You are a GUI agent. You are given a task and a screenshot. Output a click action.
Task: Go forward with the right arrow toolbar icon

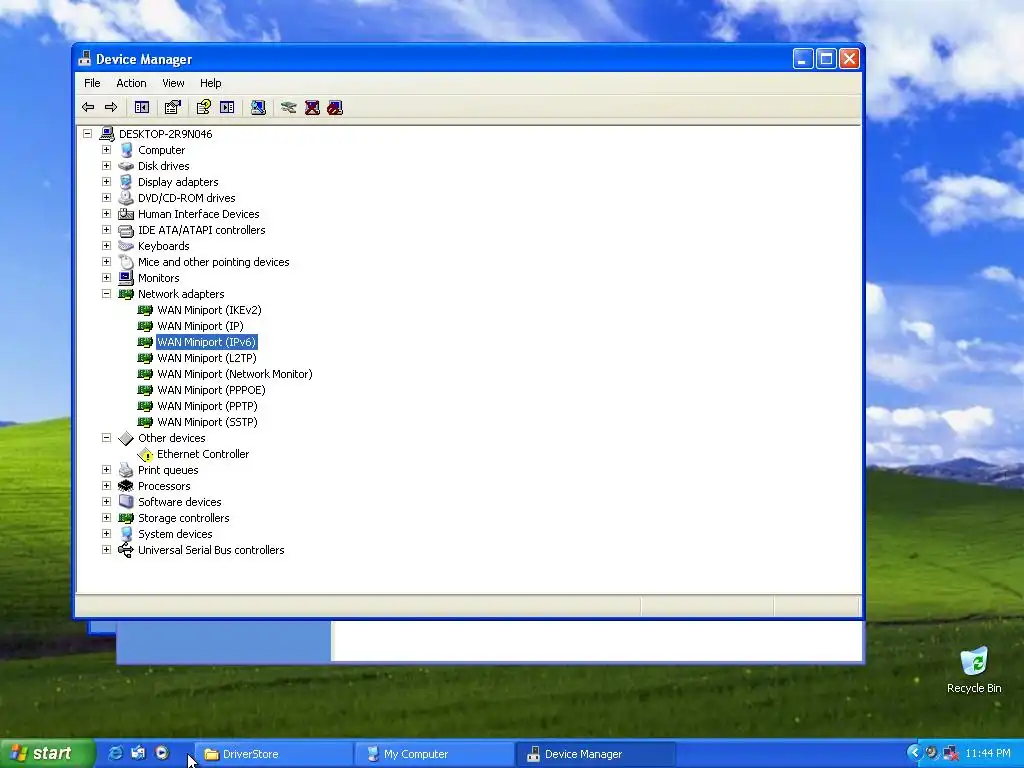(111, 107)
